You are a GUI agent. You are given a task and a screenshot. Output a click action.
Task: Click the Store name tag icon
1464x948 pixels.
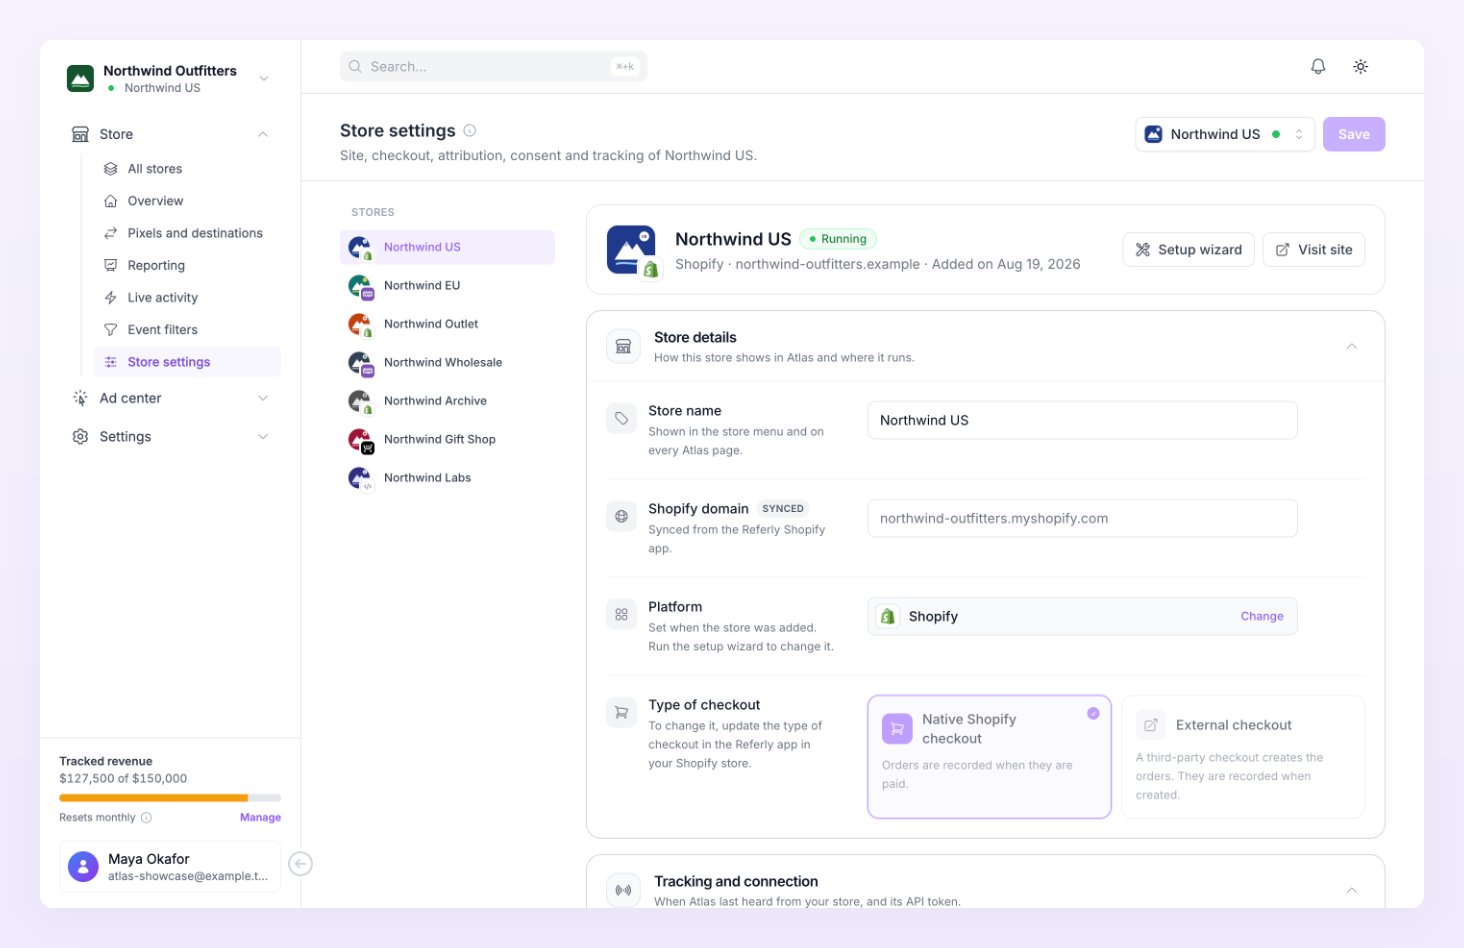pyautogui.click(x=621, y=418)
